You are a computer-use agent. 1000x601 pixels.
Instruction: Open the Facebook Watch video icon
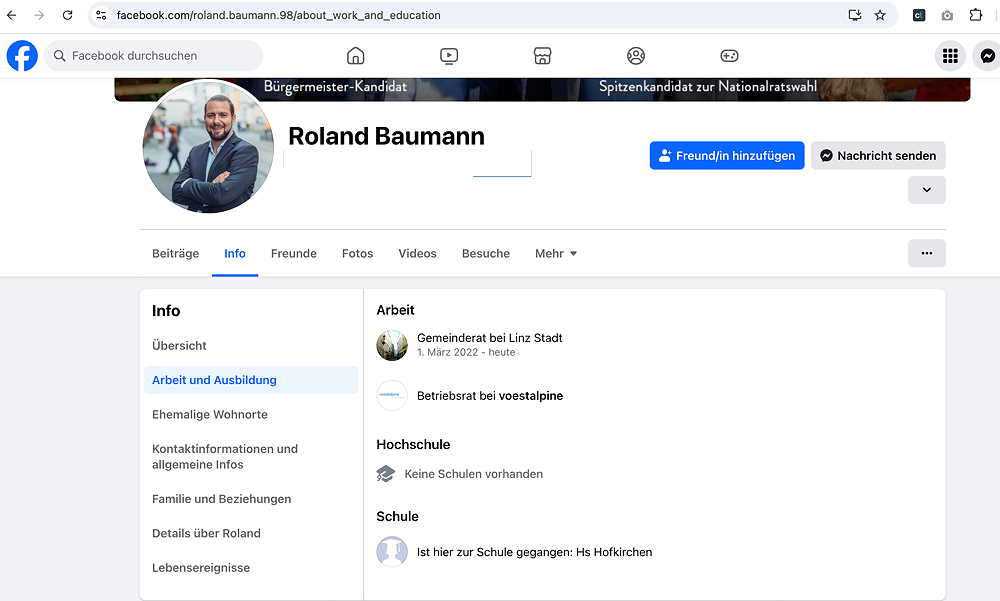(x=449, y=56)
